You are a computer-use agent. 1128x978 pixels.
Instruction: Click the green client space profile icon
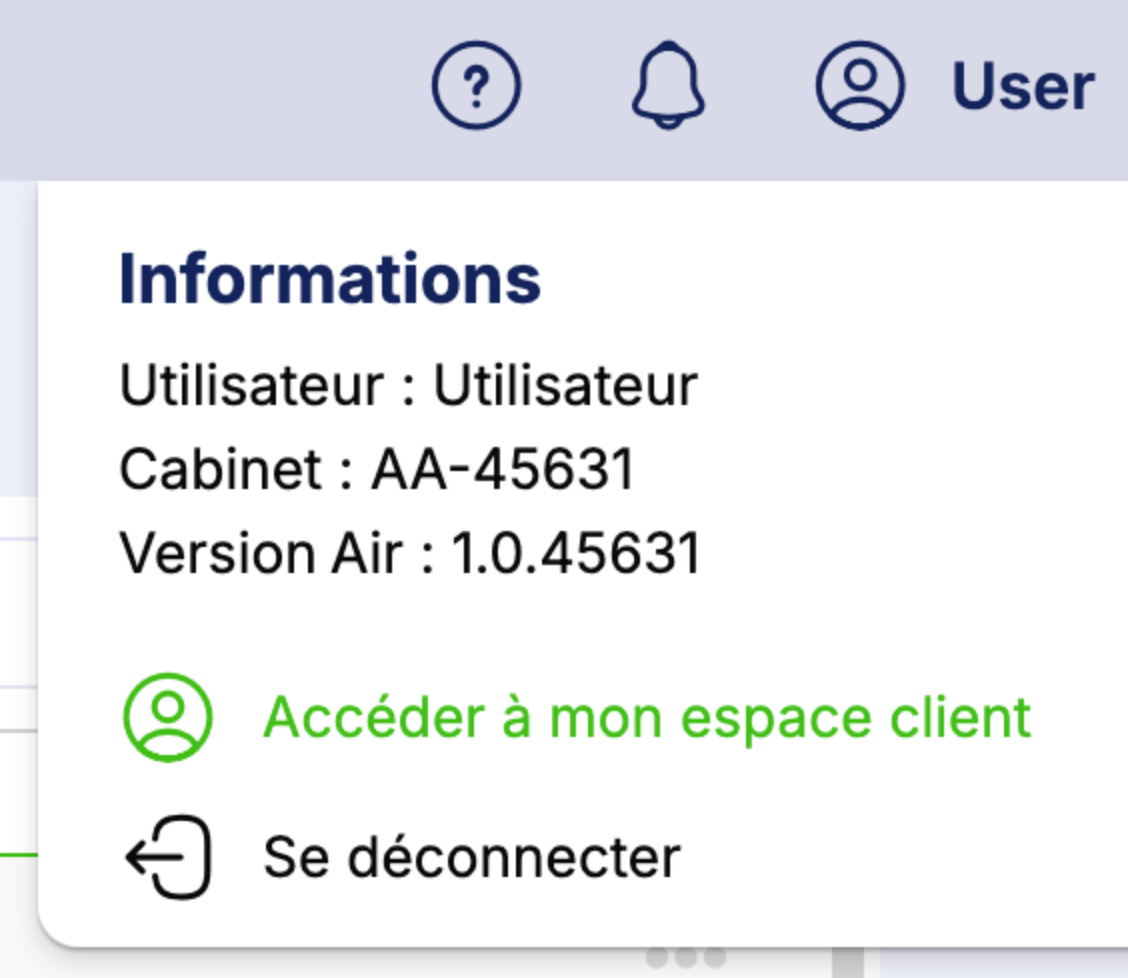coord(168,717)
